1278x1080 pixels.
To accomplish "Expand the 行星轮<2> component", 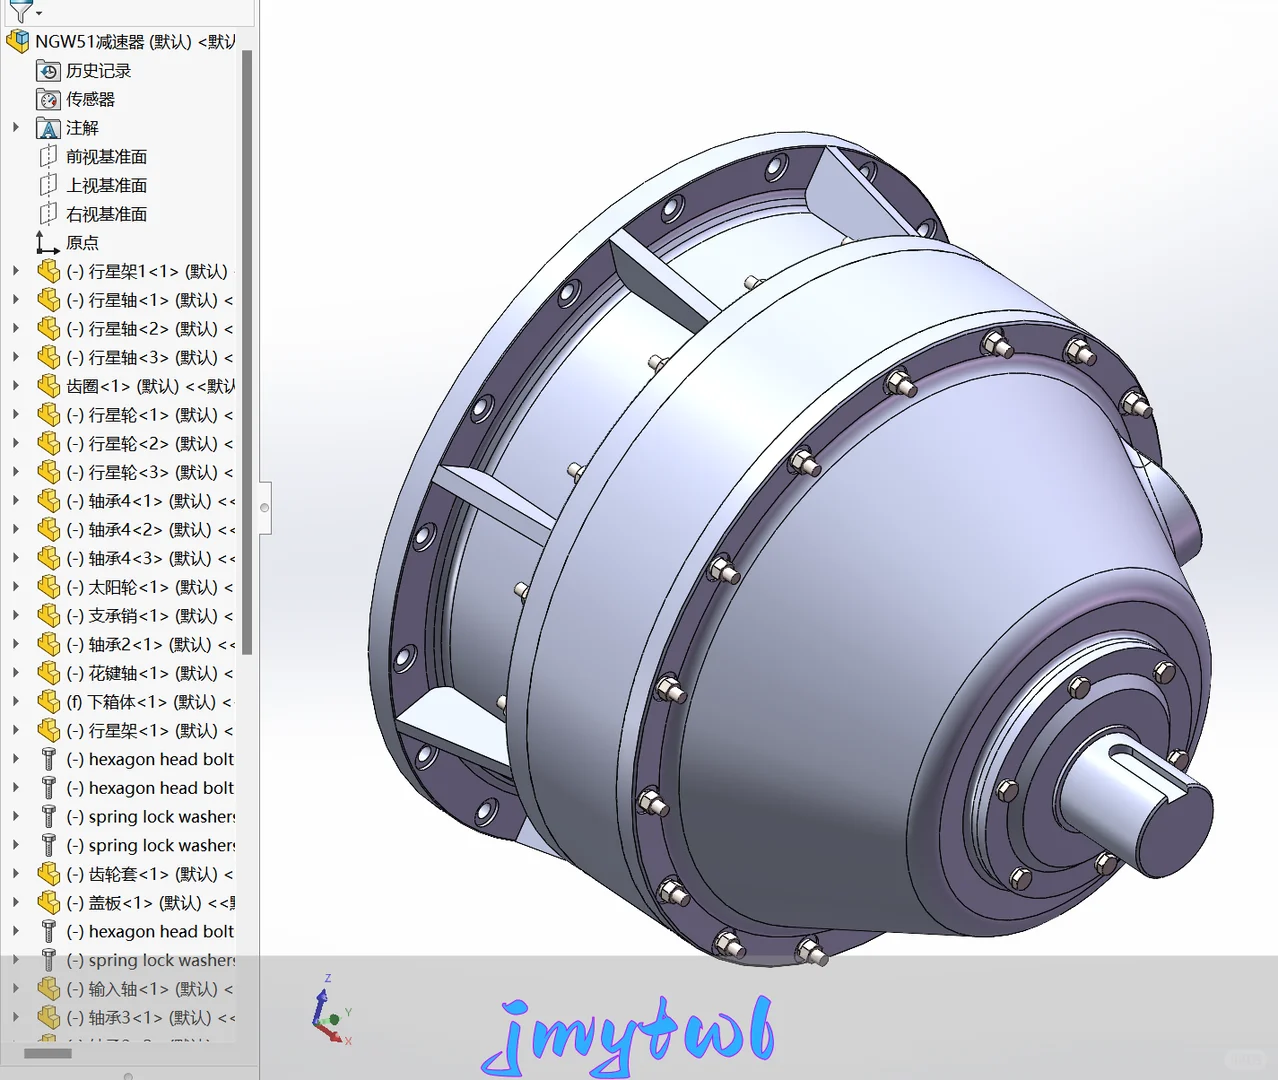I will pyautogui.click(x=16, y=442).
